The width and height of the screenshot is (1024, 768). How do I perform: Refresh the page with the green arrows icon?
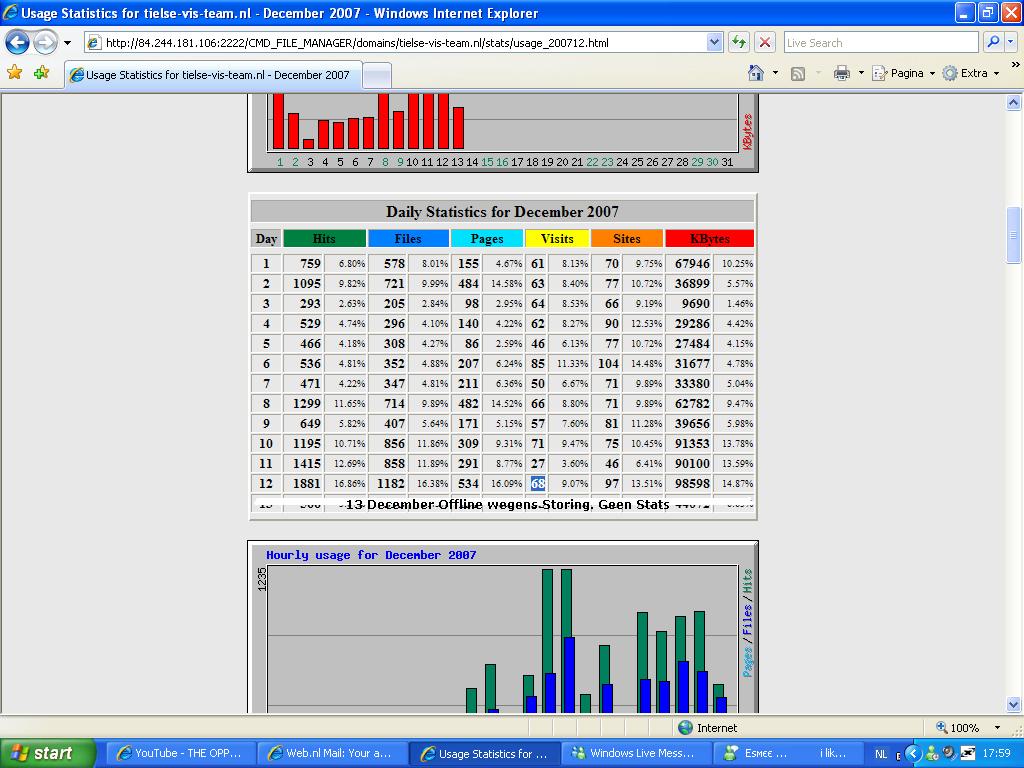[x=739, y=43]
